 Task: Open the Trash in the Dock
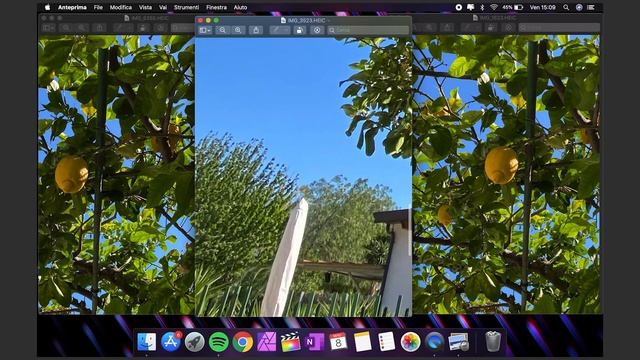tap(493, 342)
